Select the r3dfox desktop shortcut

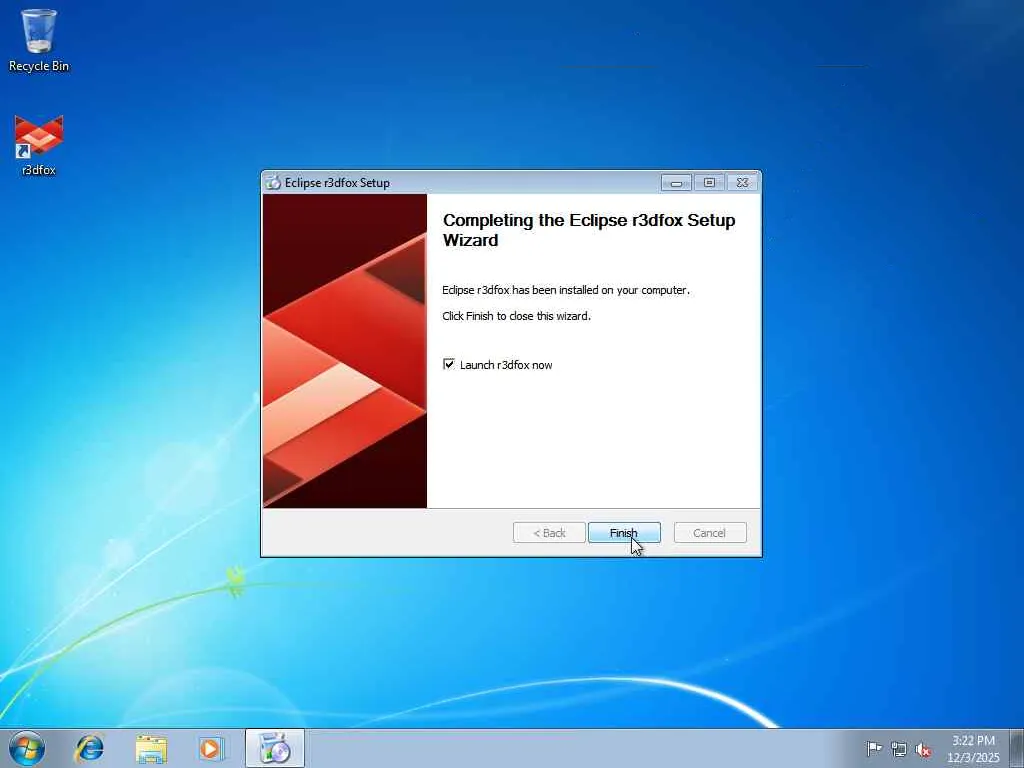[x=39, y=145]
